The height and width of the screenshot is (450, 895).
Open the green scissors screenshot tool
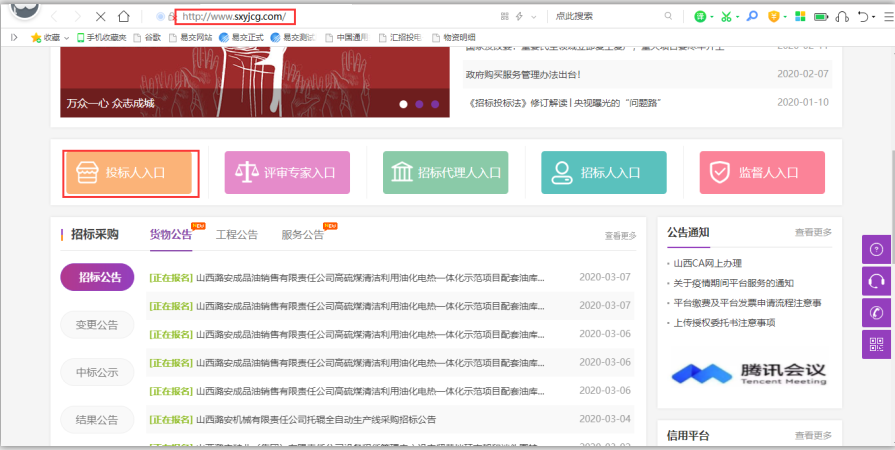coord(726,17)
